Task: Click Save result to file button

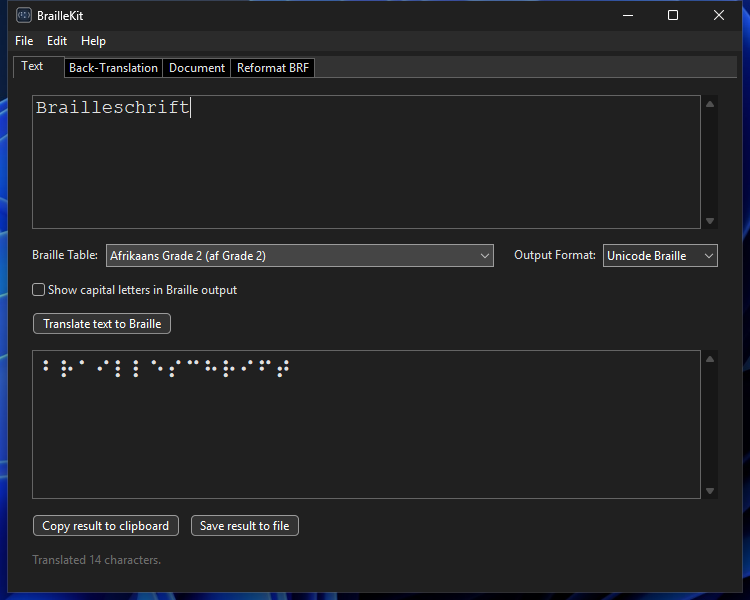Action: pos(244,526)
